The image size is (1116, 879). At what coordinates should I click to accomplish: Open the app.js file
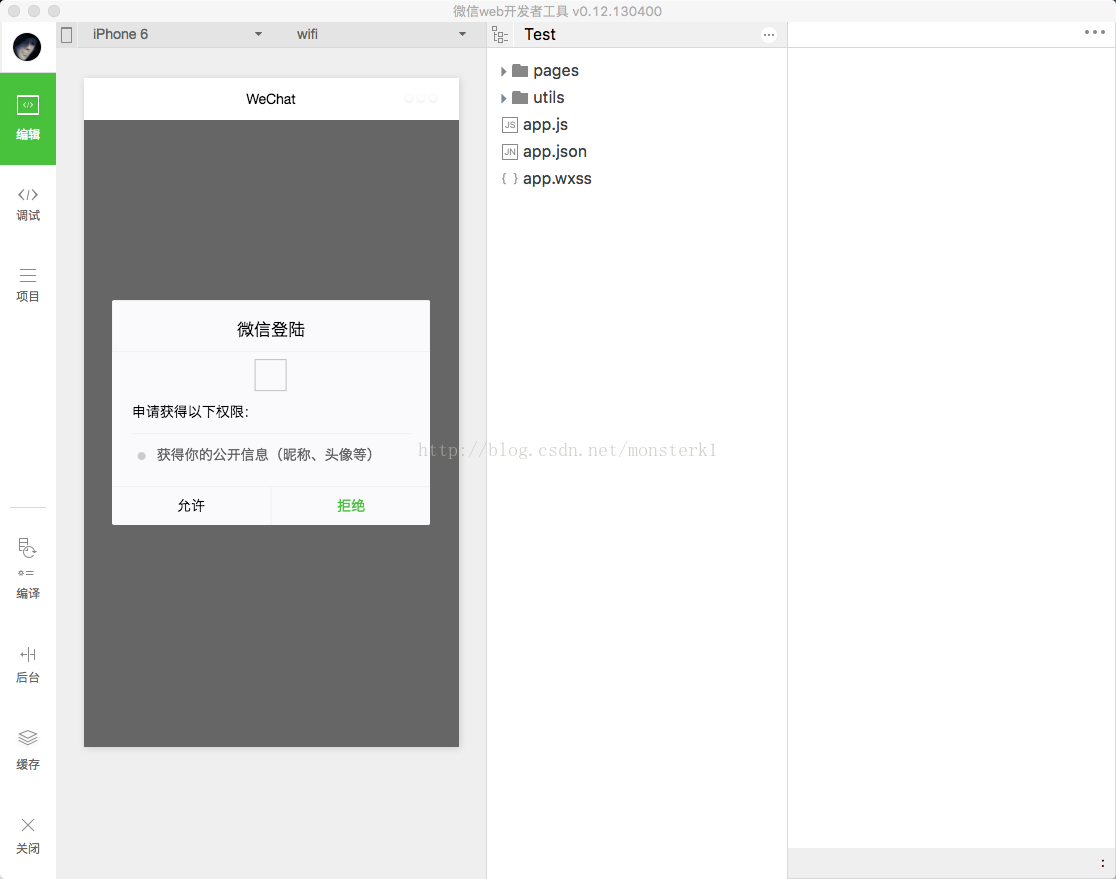pos(545,125)
